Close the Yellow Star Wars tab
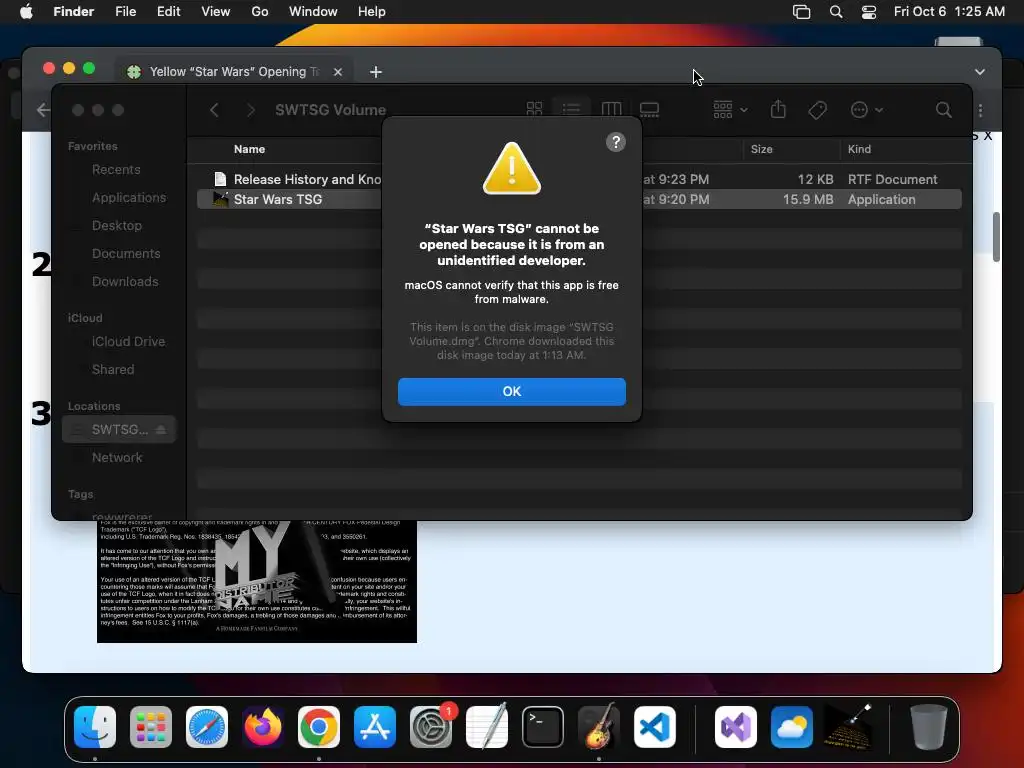Image resolution: width=1024 pixels, height=768 pixels. point(338,72)
